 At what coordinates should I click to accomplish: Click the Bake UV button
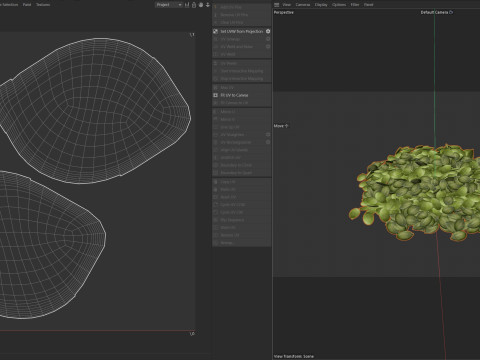(242, 197)
